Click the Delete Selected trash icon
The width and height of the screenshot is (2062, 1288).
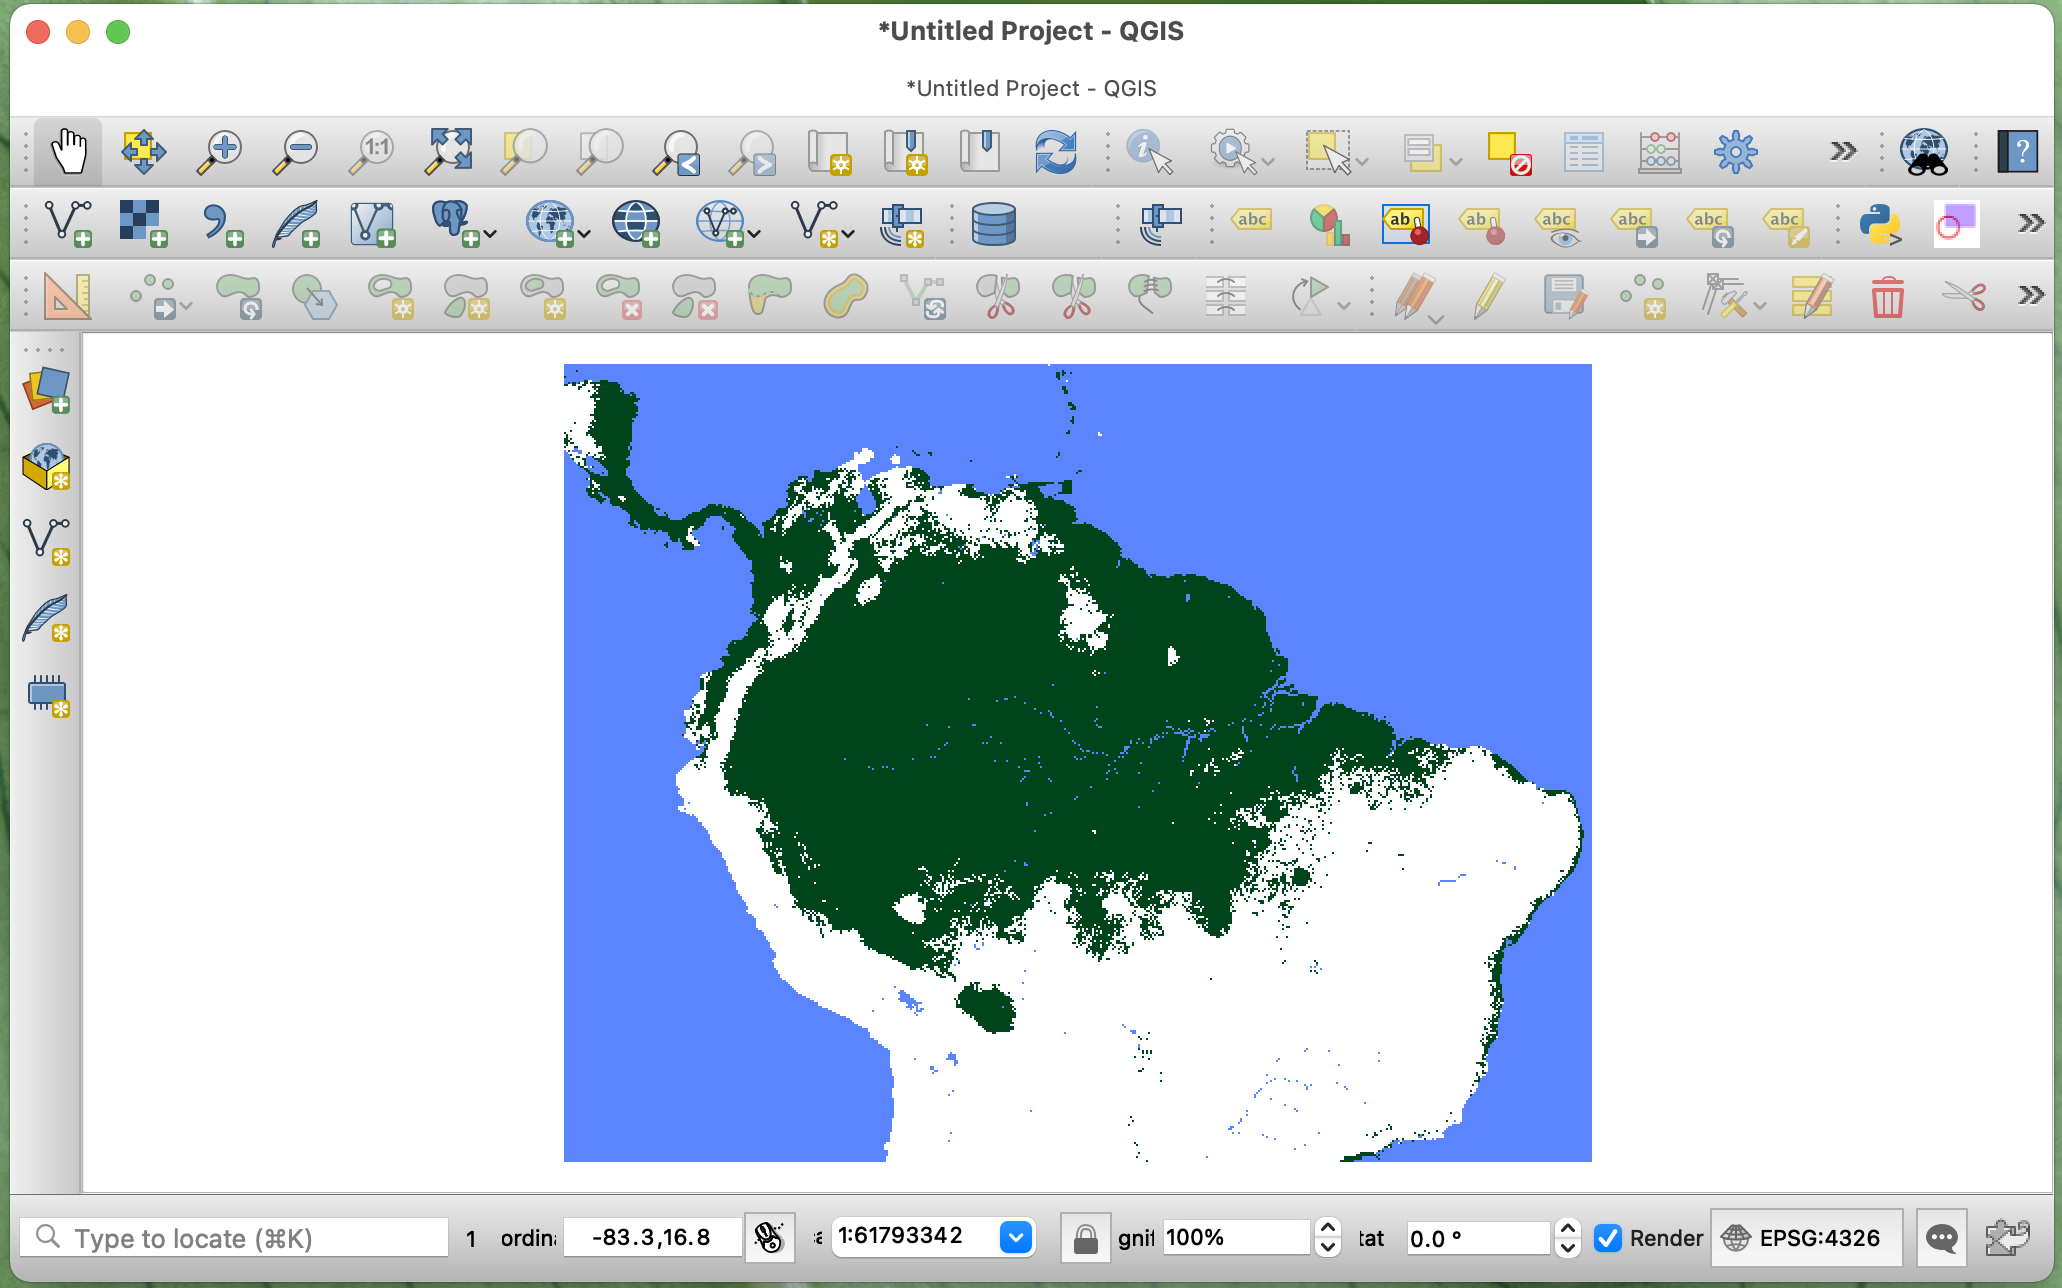[1887, 296]
